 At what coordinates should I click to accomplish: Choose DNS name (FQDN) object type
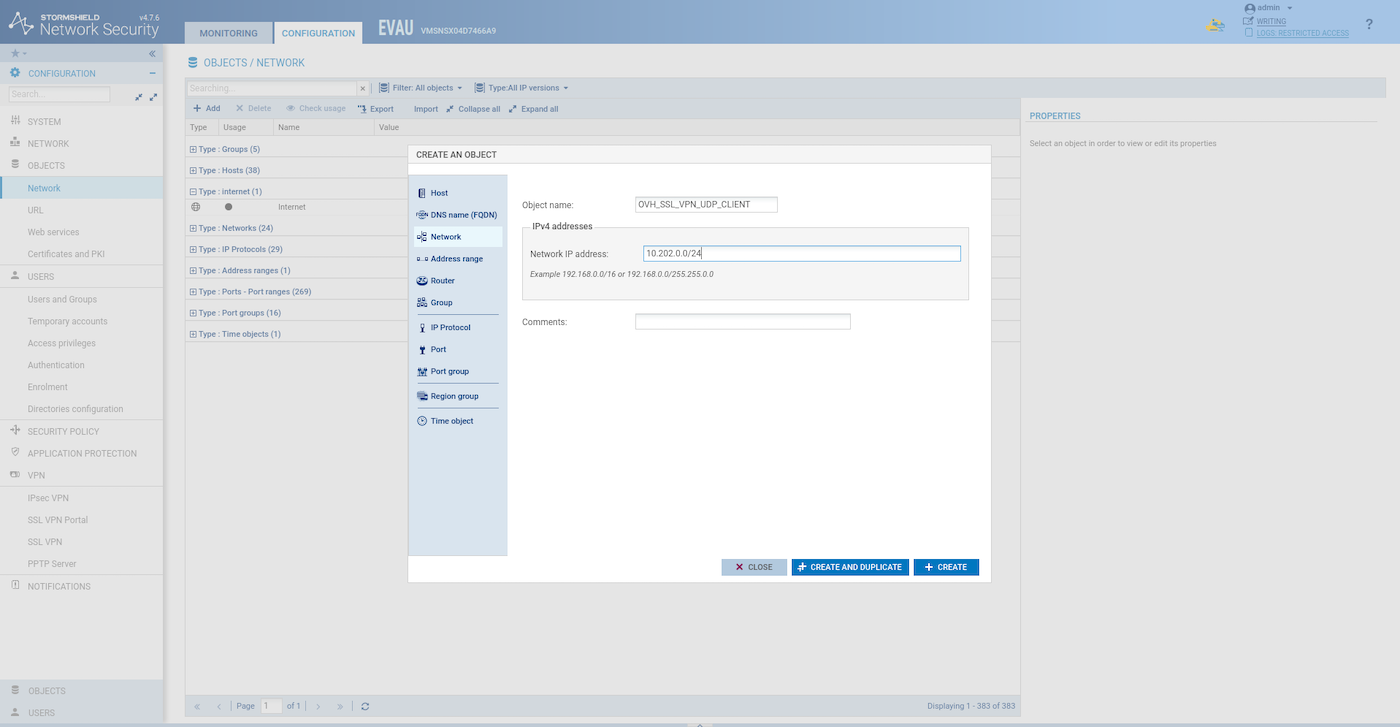[462, 215]
